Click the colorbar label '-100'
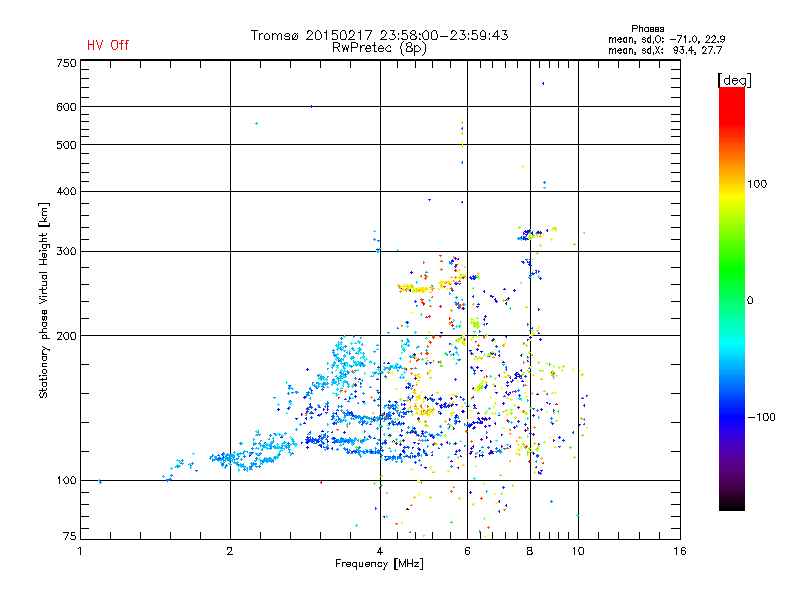Image resolution: width=800 pixels, height=600 pixels. [x=761, y=417]
